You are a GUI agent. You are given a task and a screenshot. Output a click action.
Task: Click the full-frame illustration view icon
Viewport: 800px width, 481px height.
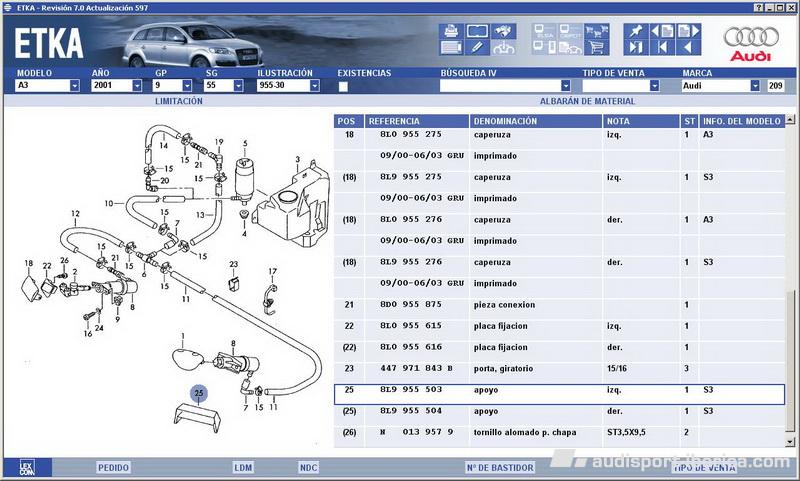pos(477,31)
